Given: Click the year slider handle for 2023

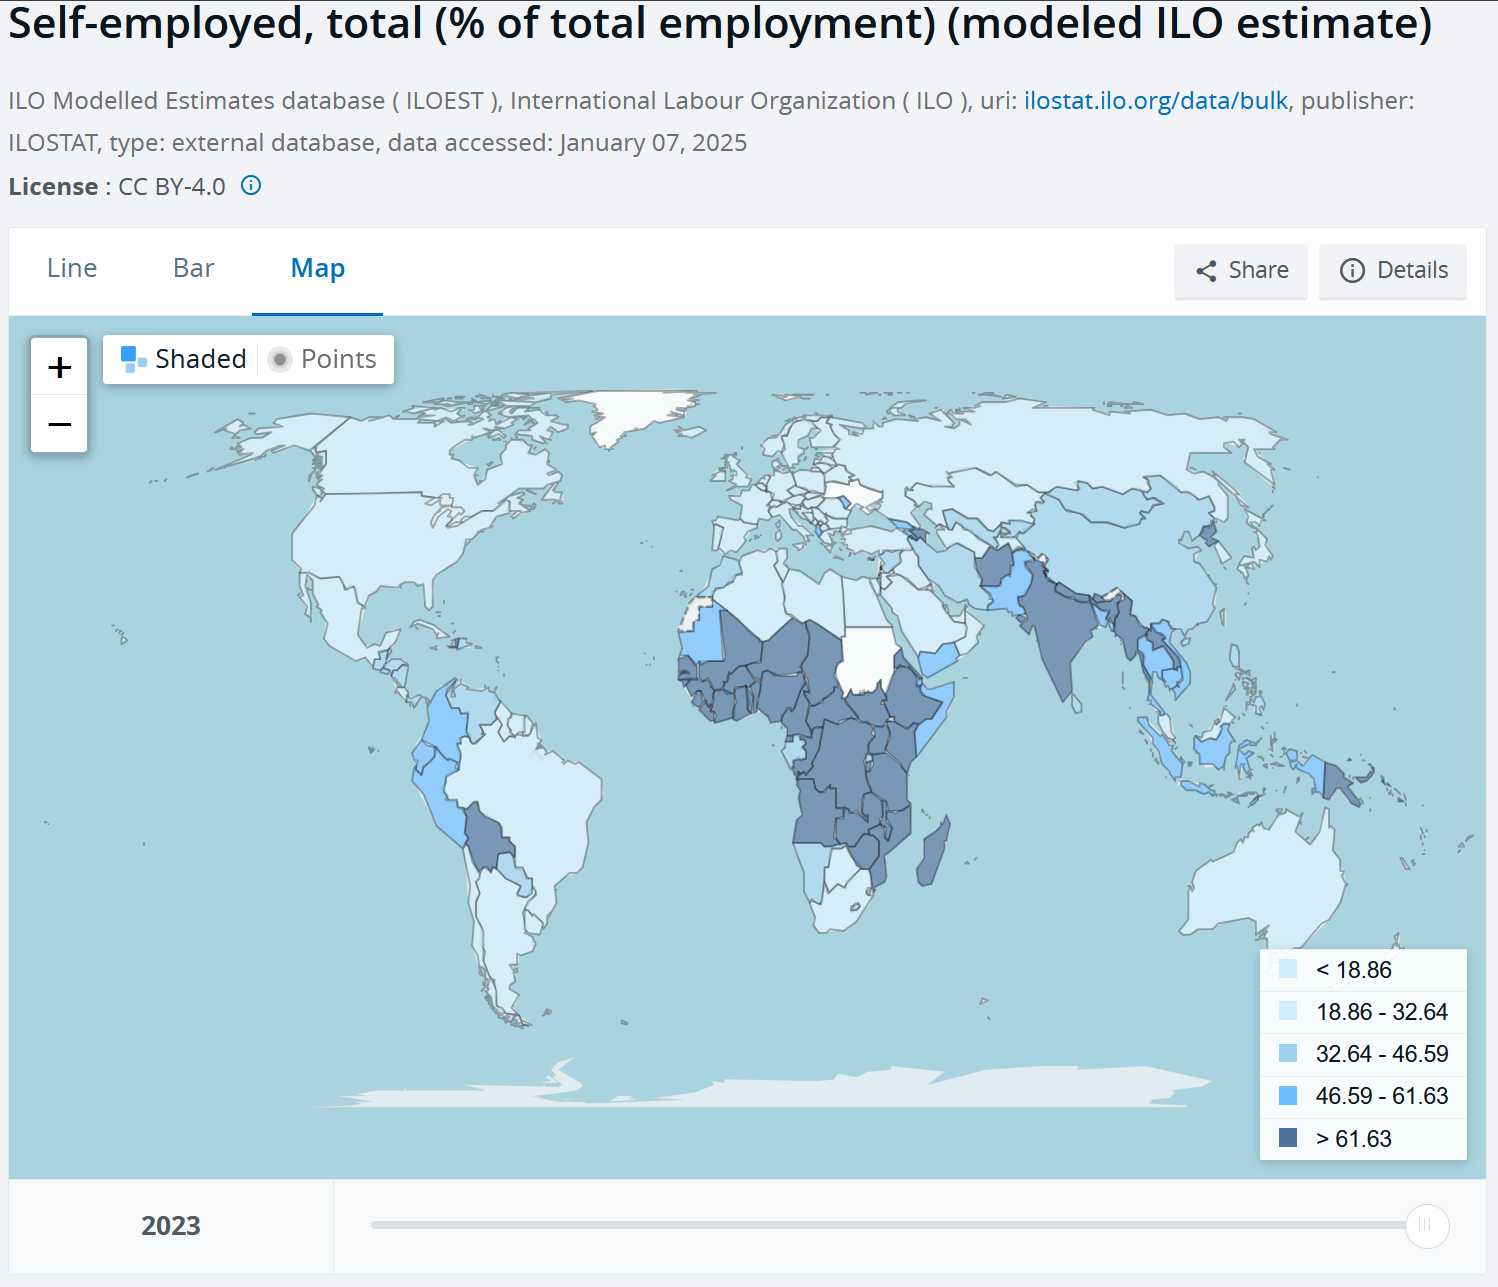Looking at the screenshot, I should 1426,1225.
